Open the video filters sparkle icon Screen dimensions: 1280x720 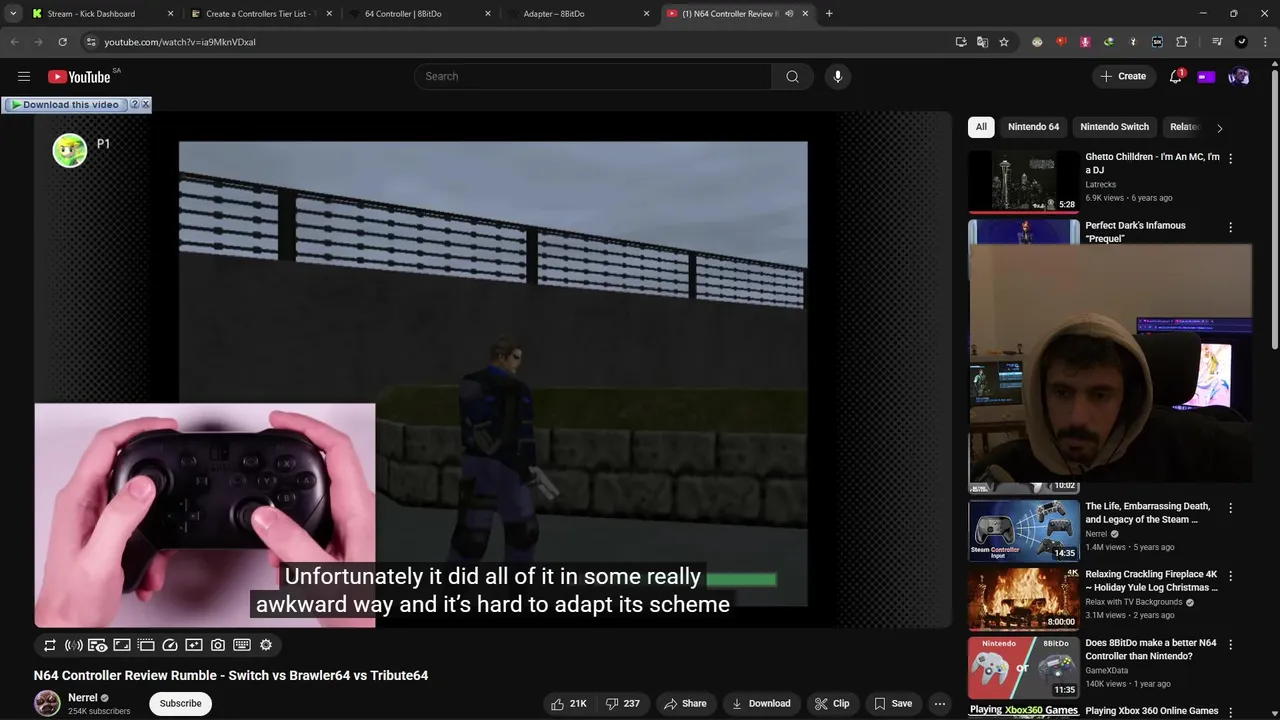coord(194,645)
